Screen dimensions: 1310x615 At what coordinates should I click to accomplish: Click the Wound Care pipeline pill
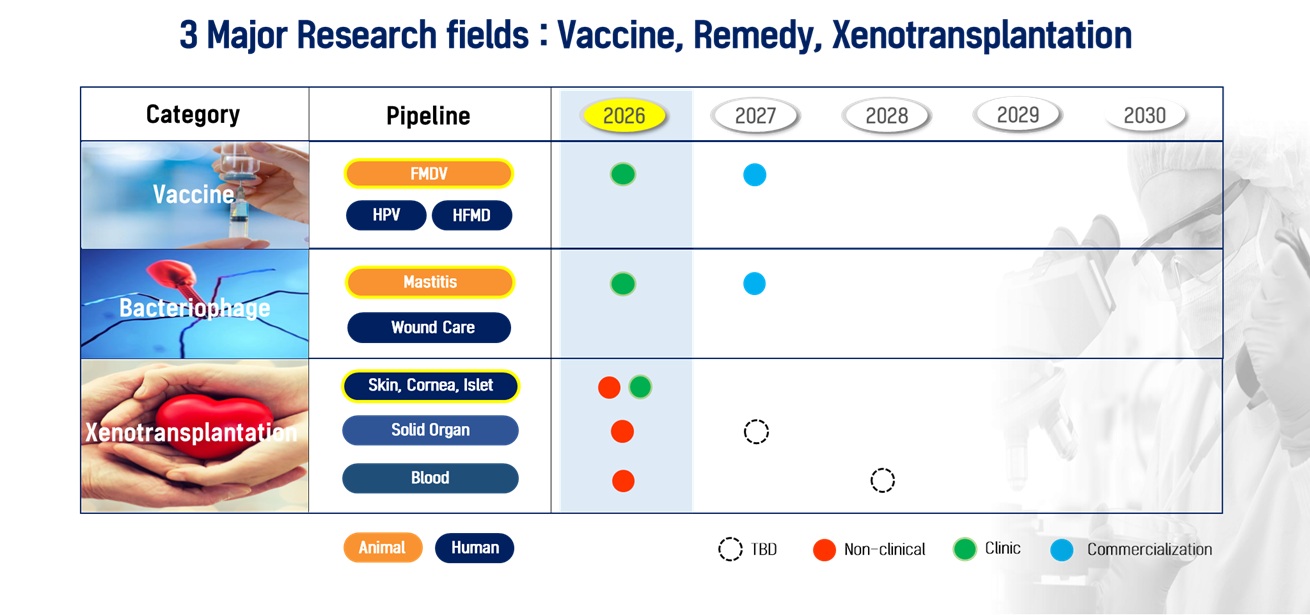coord(429,327)
